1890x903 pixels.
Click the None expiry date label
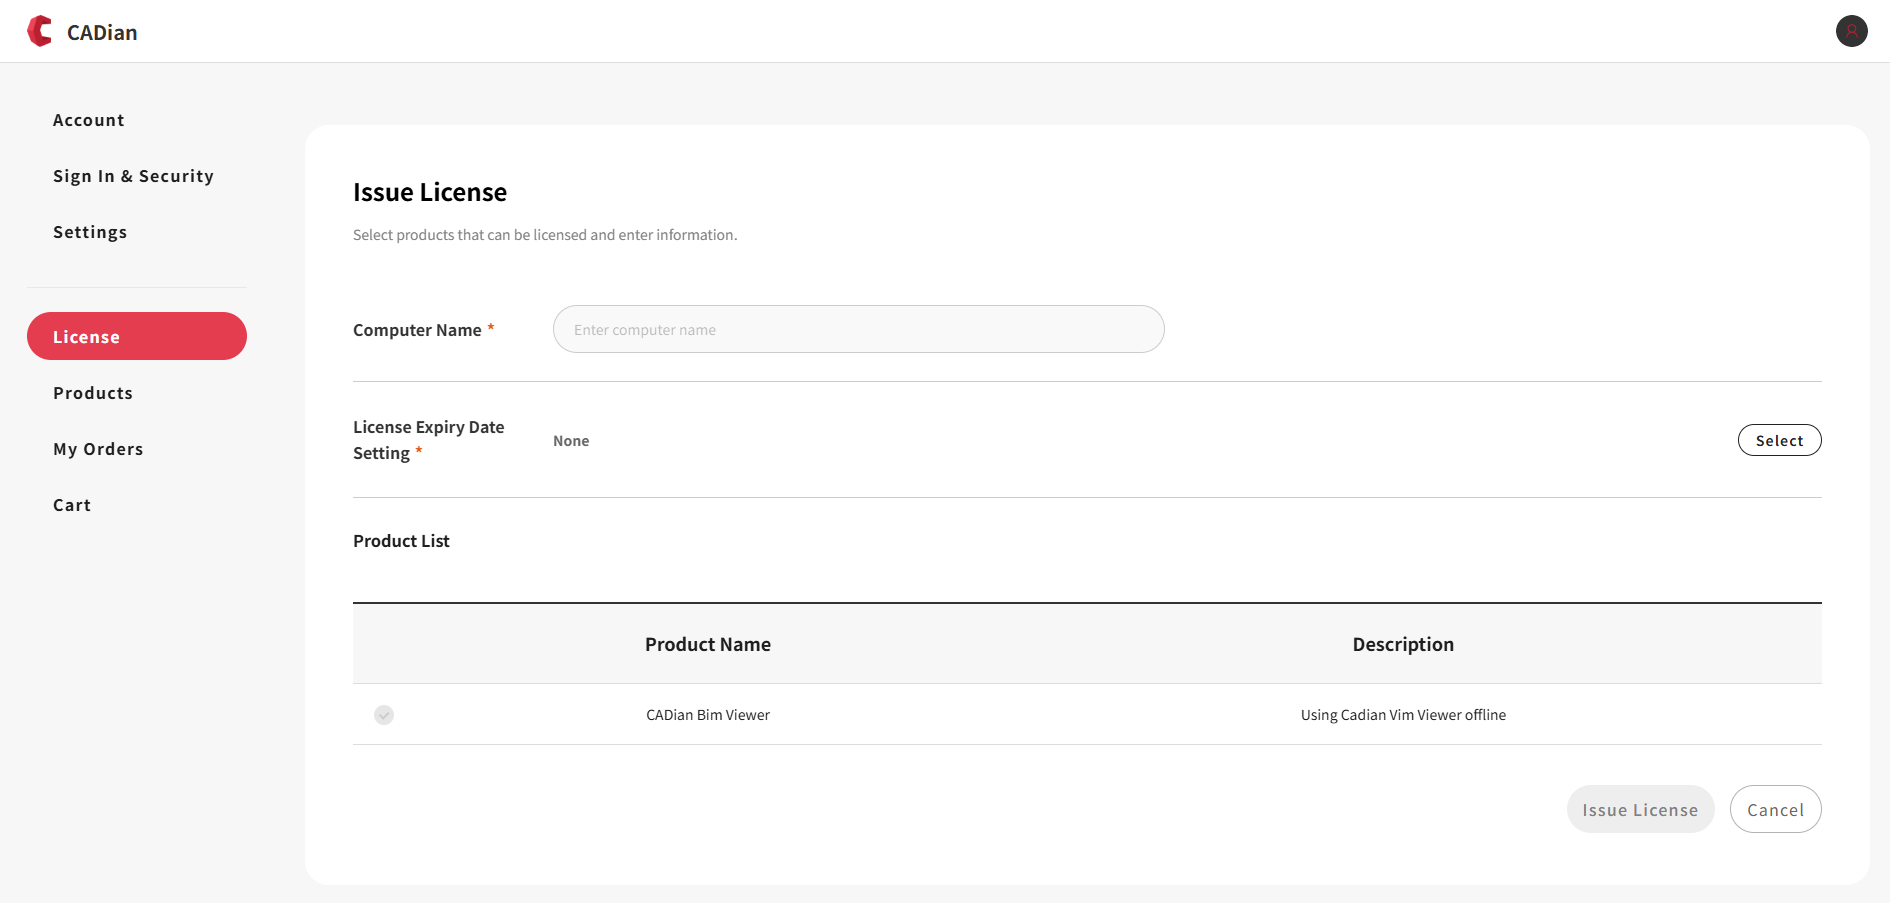click(571, 440)
